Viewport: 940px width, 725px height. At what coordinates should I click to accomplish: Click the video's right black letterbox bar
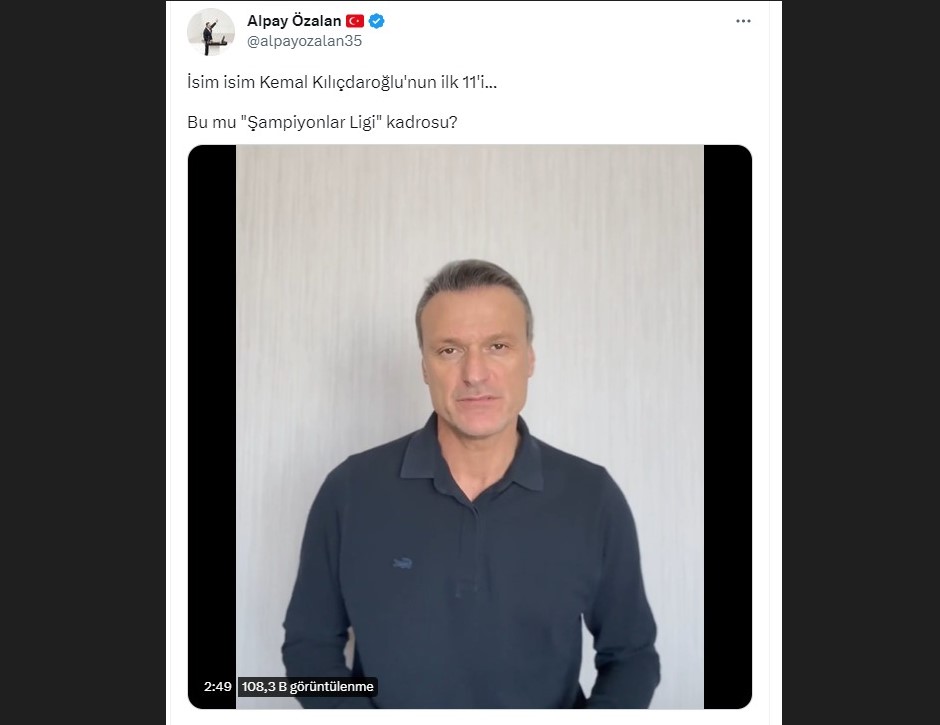coord(728,426)
